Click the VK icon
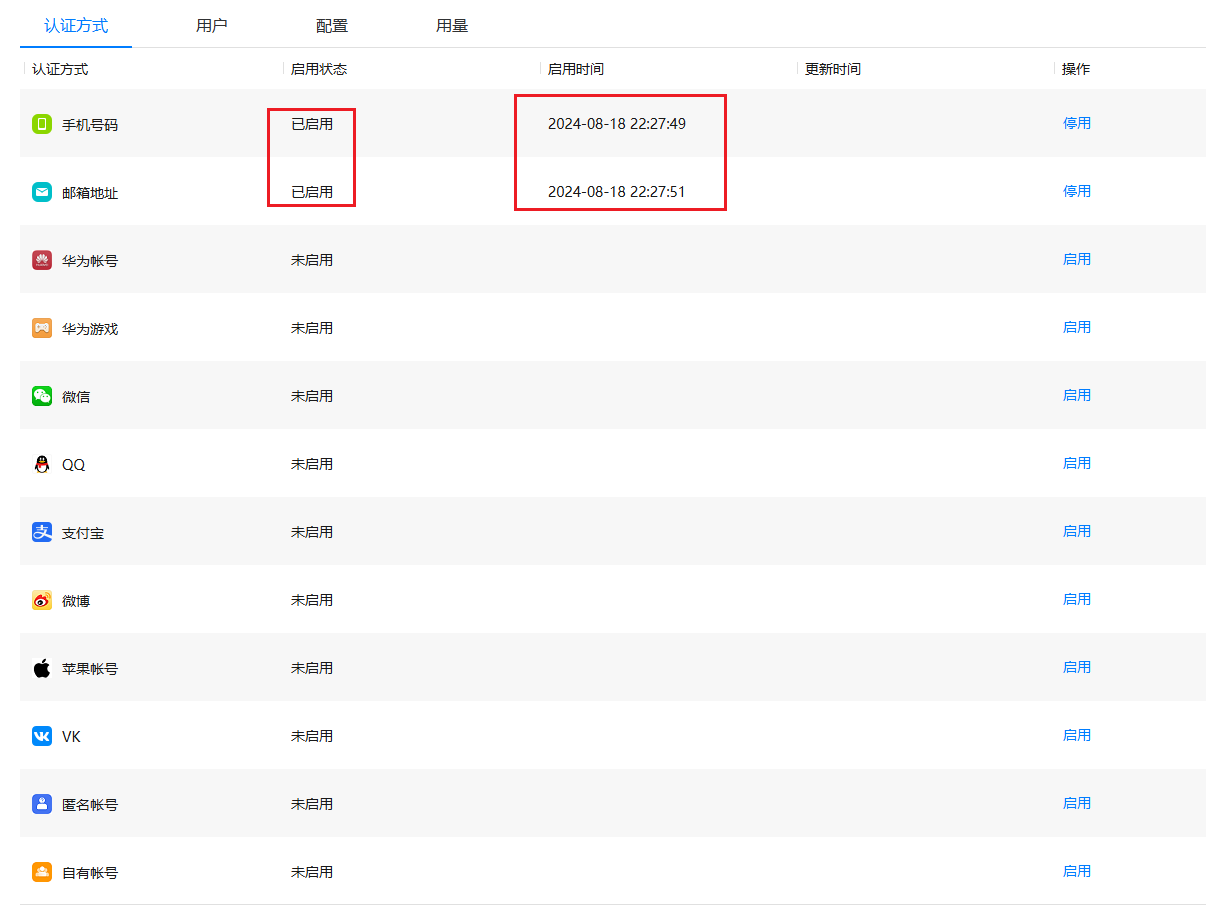This screenshot has width=1206, height=922. (x=41, y=735)
